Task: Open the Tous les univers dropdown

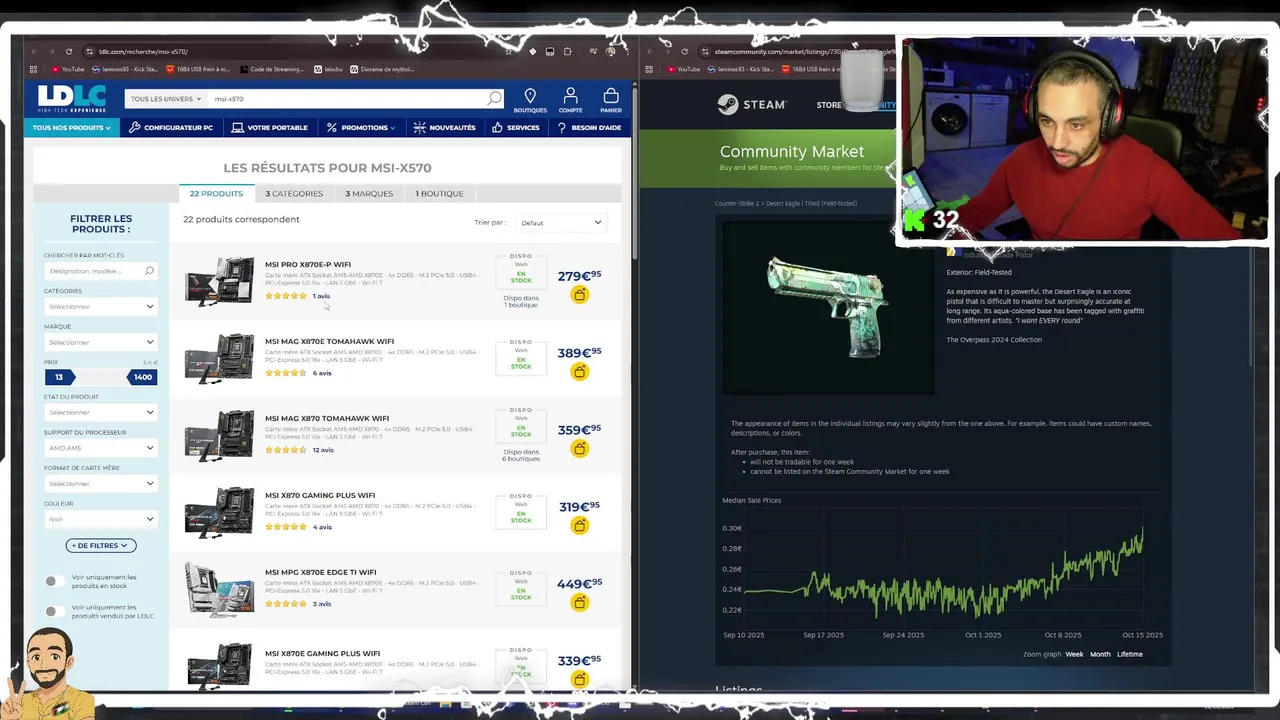Action: [166, 99]
